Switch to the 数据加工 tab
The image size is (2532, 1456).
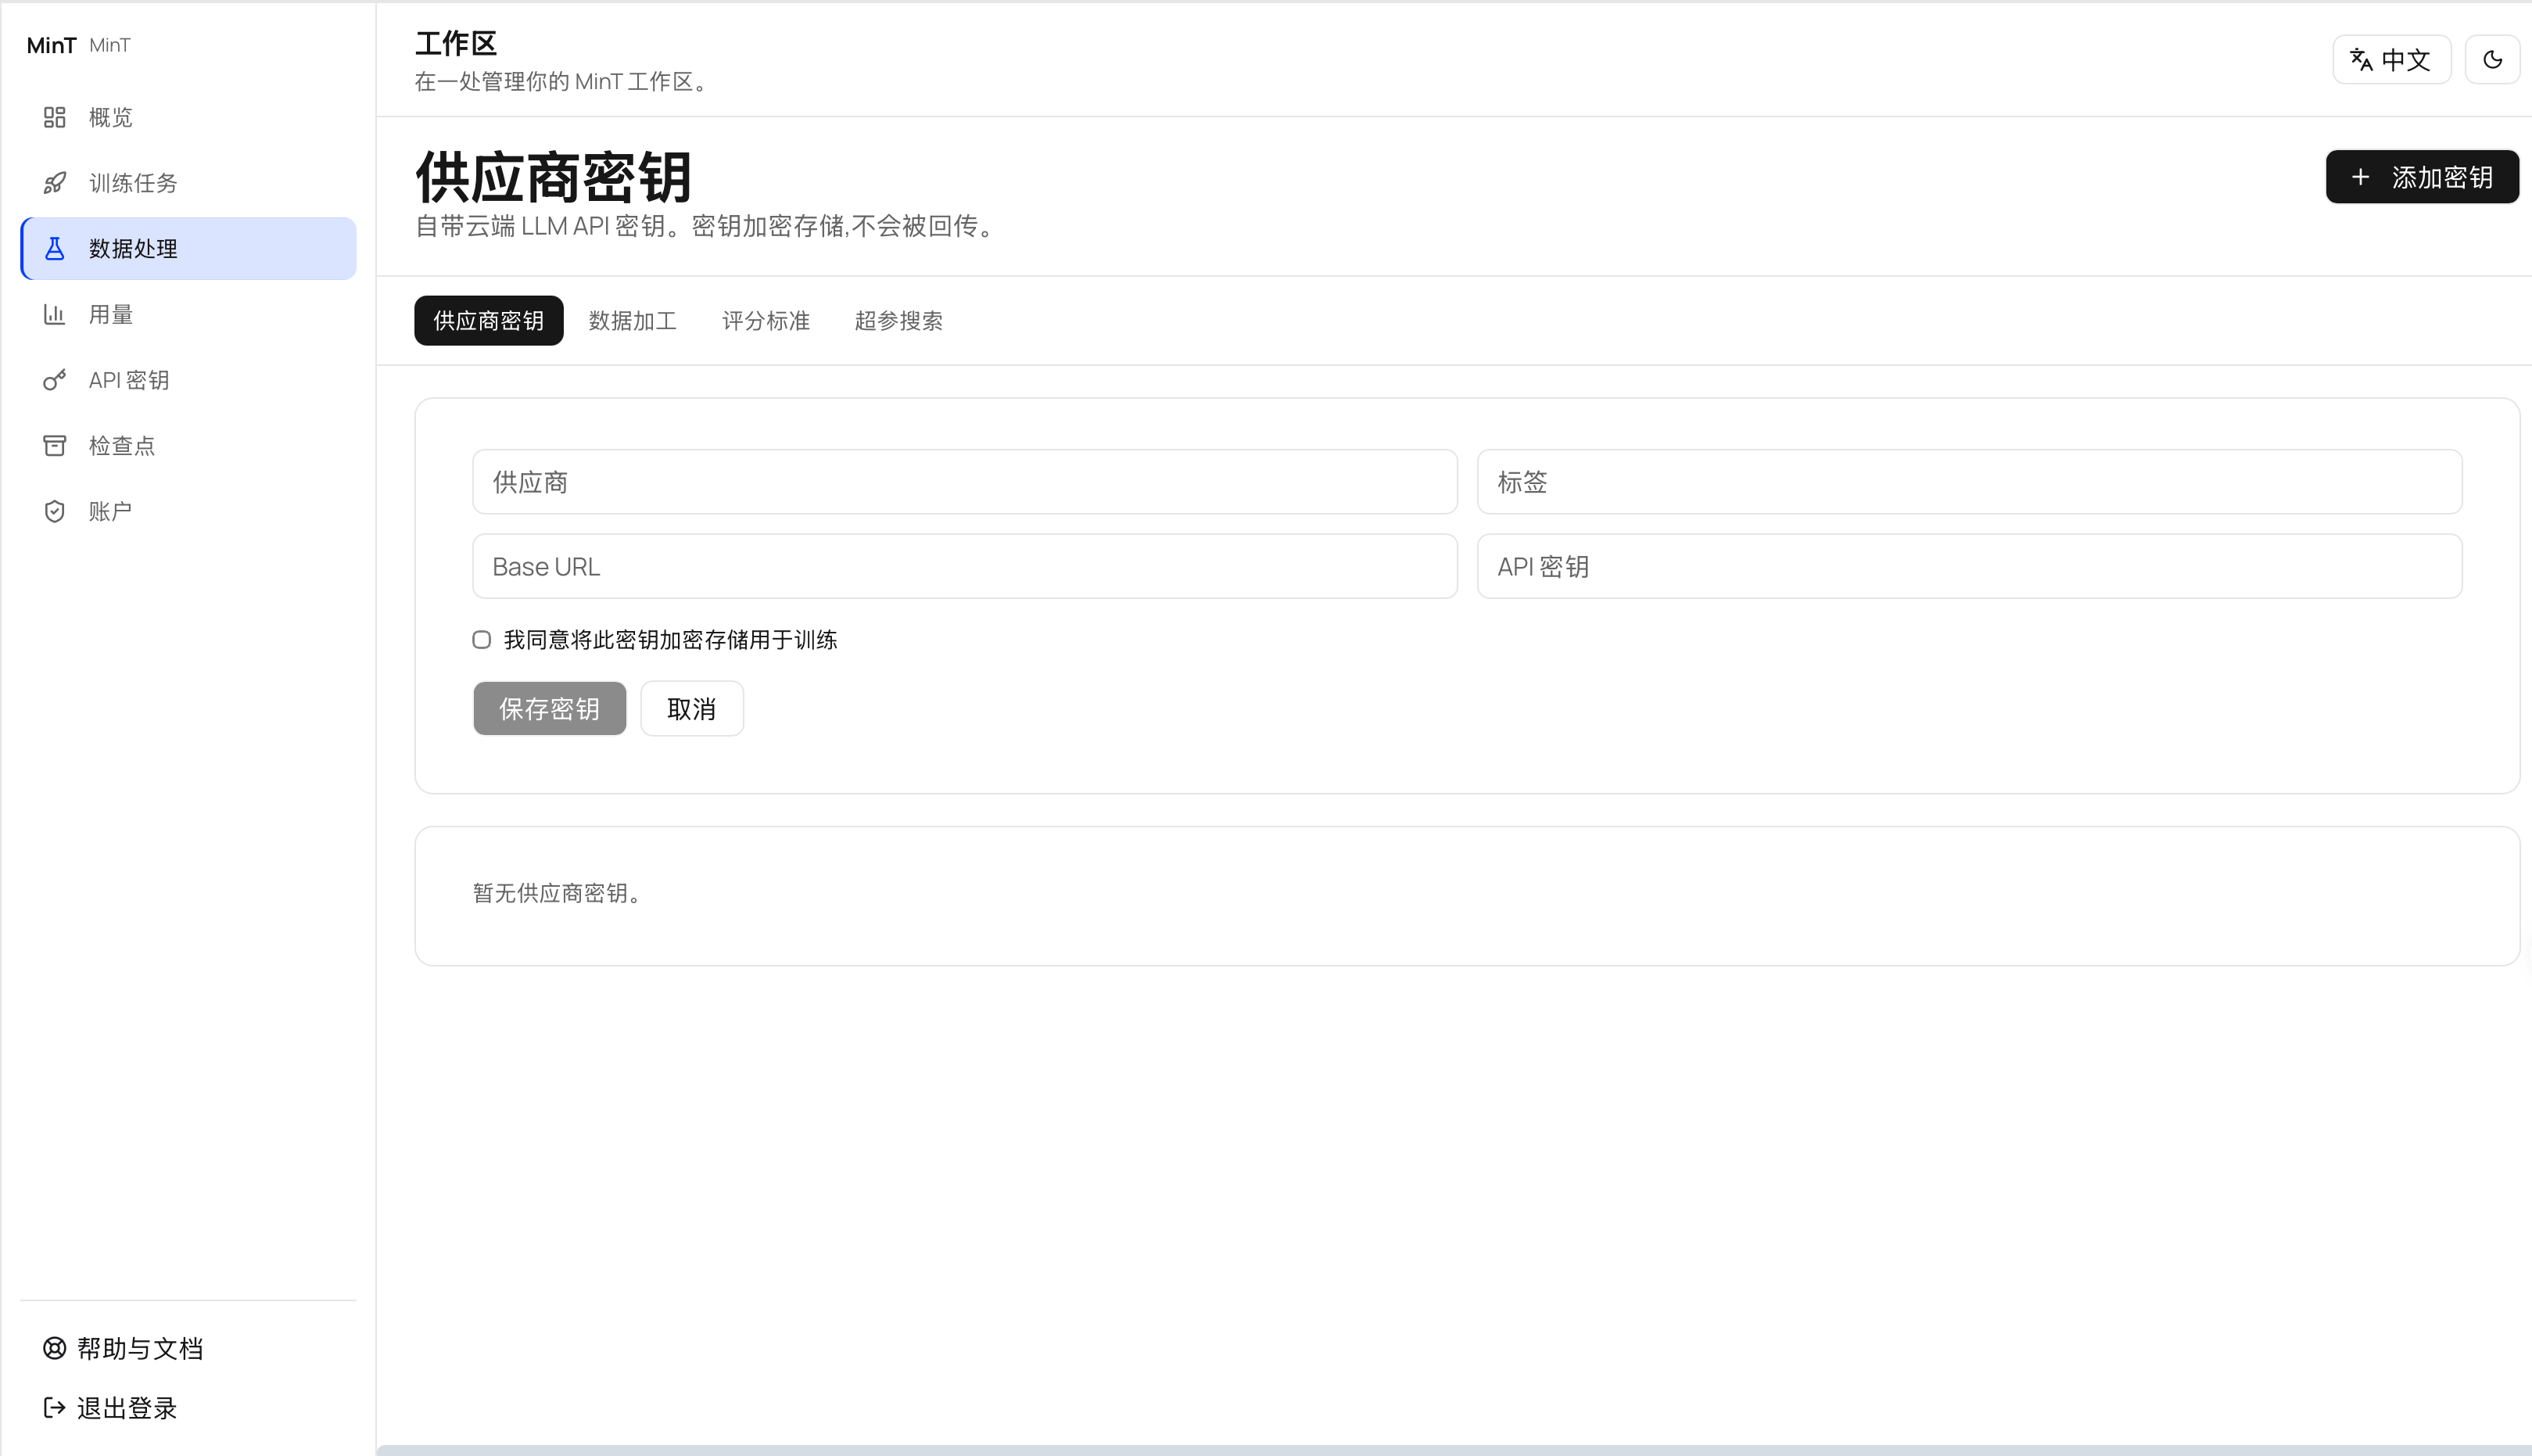pyautogui.click(x=632, y=320)
